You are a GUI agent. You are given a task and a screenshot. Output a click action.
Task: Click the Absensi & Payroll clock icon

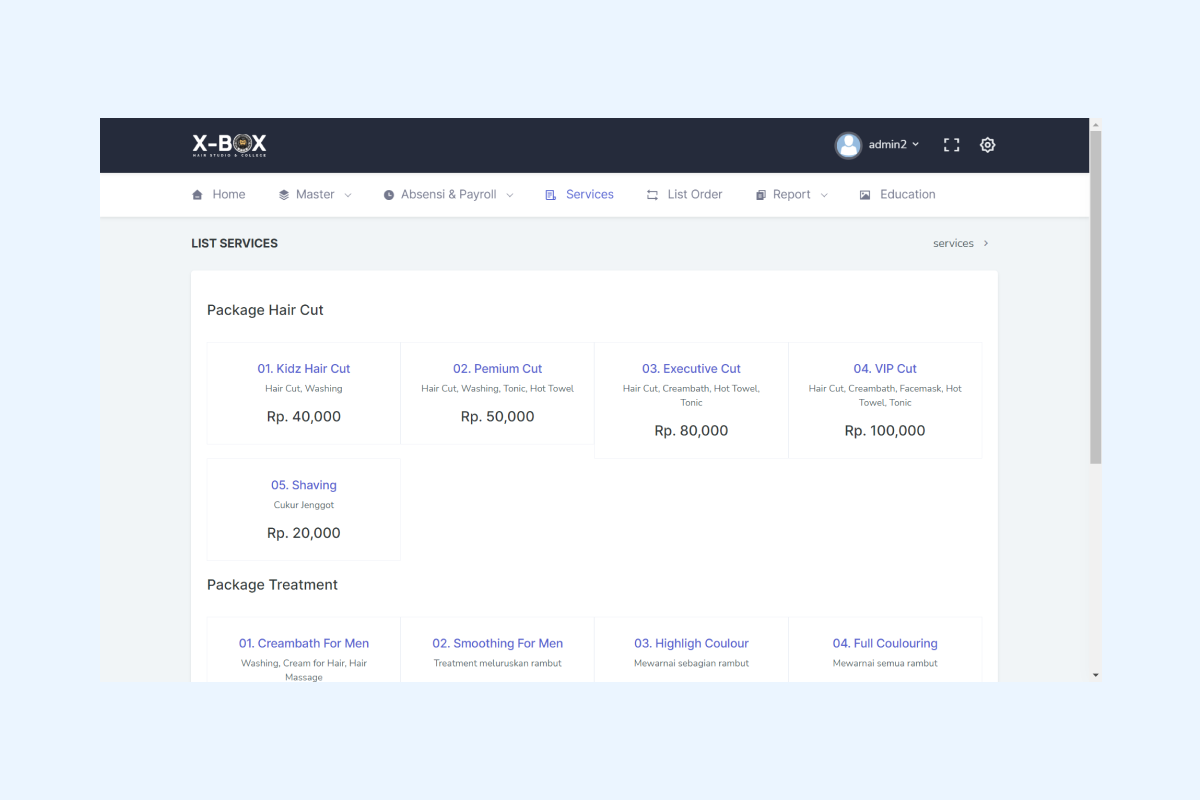(x=389, y=195)
